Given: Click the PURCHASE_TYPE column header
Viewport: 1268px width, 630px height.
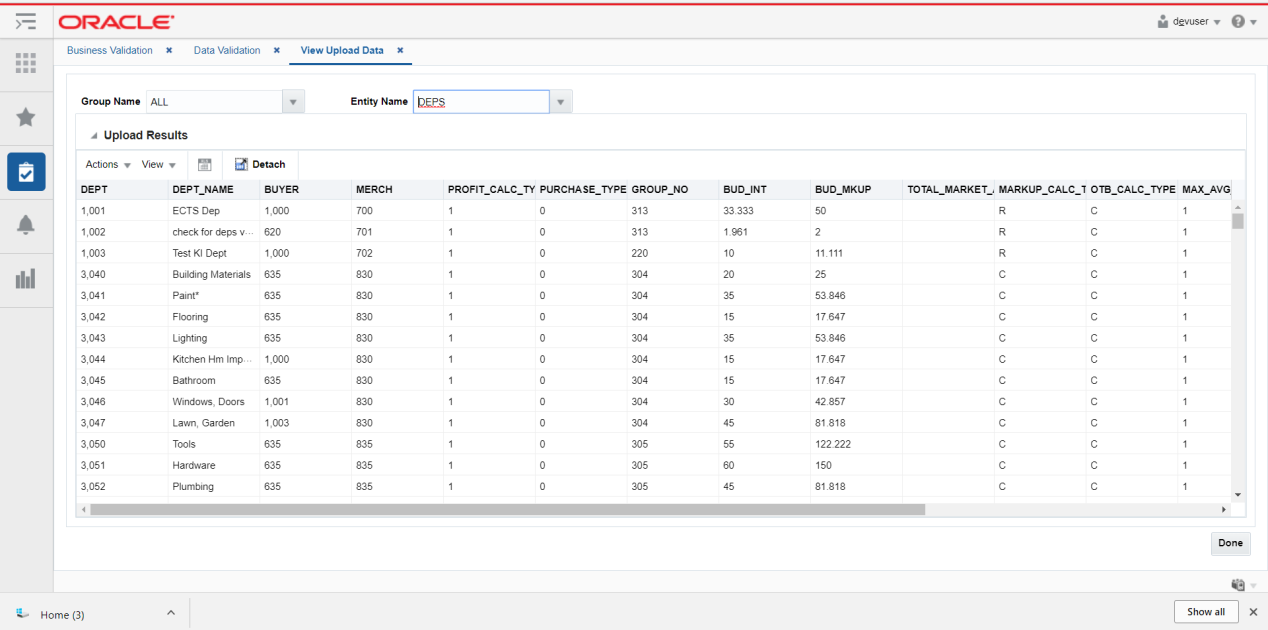Looking at the screenshot, I should click(x=582, y=190).
